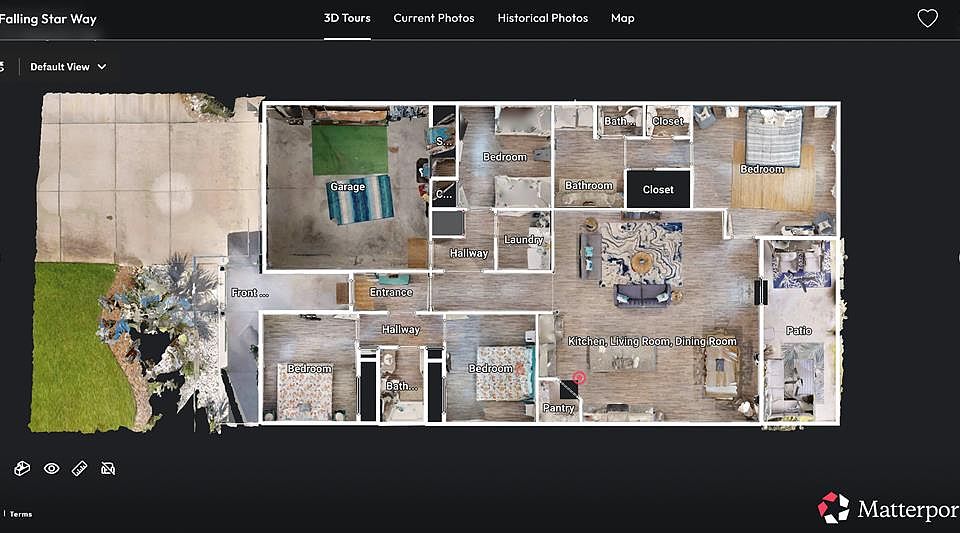This screenshot has height=533, width=960.
Task: Click the chevron next to Default View
Action: click(x=102, y=67)
